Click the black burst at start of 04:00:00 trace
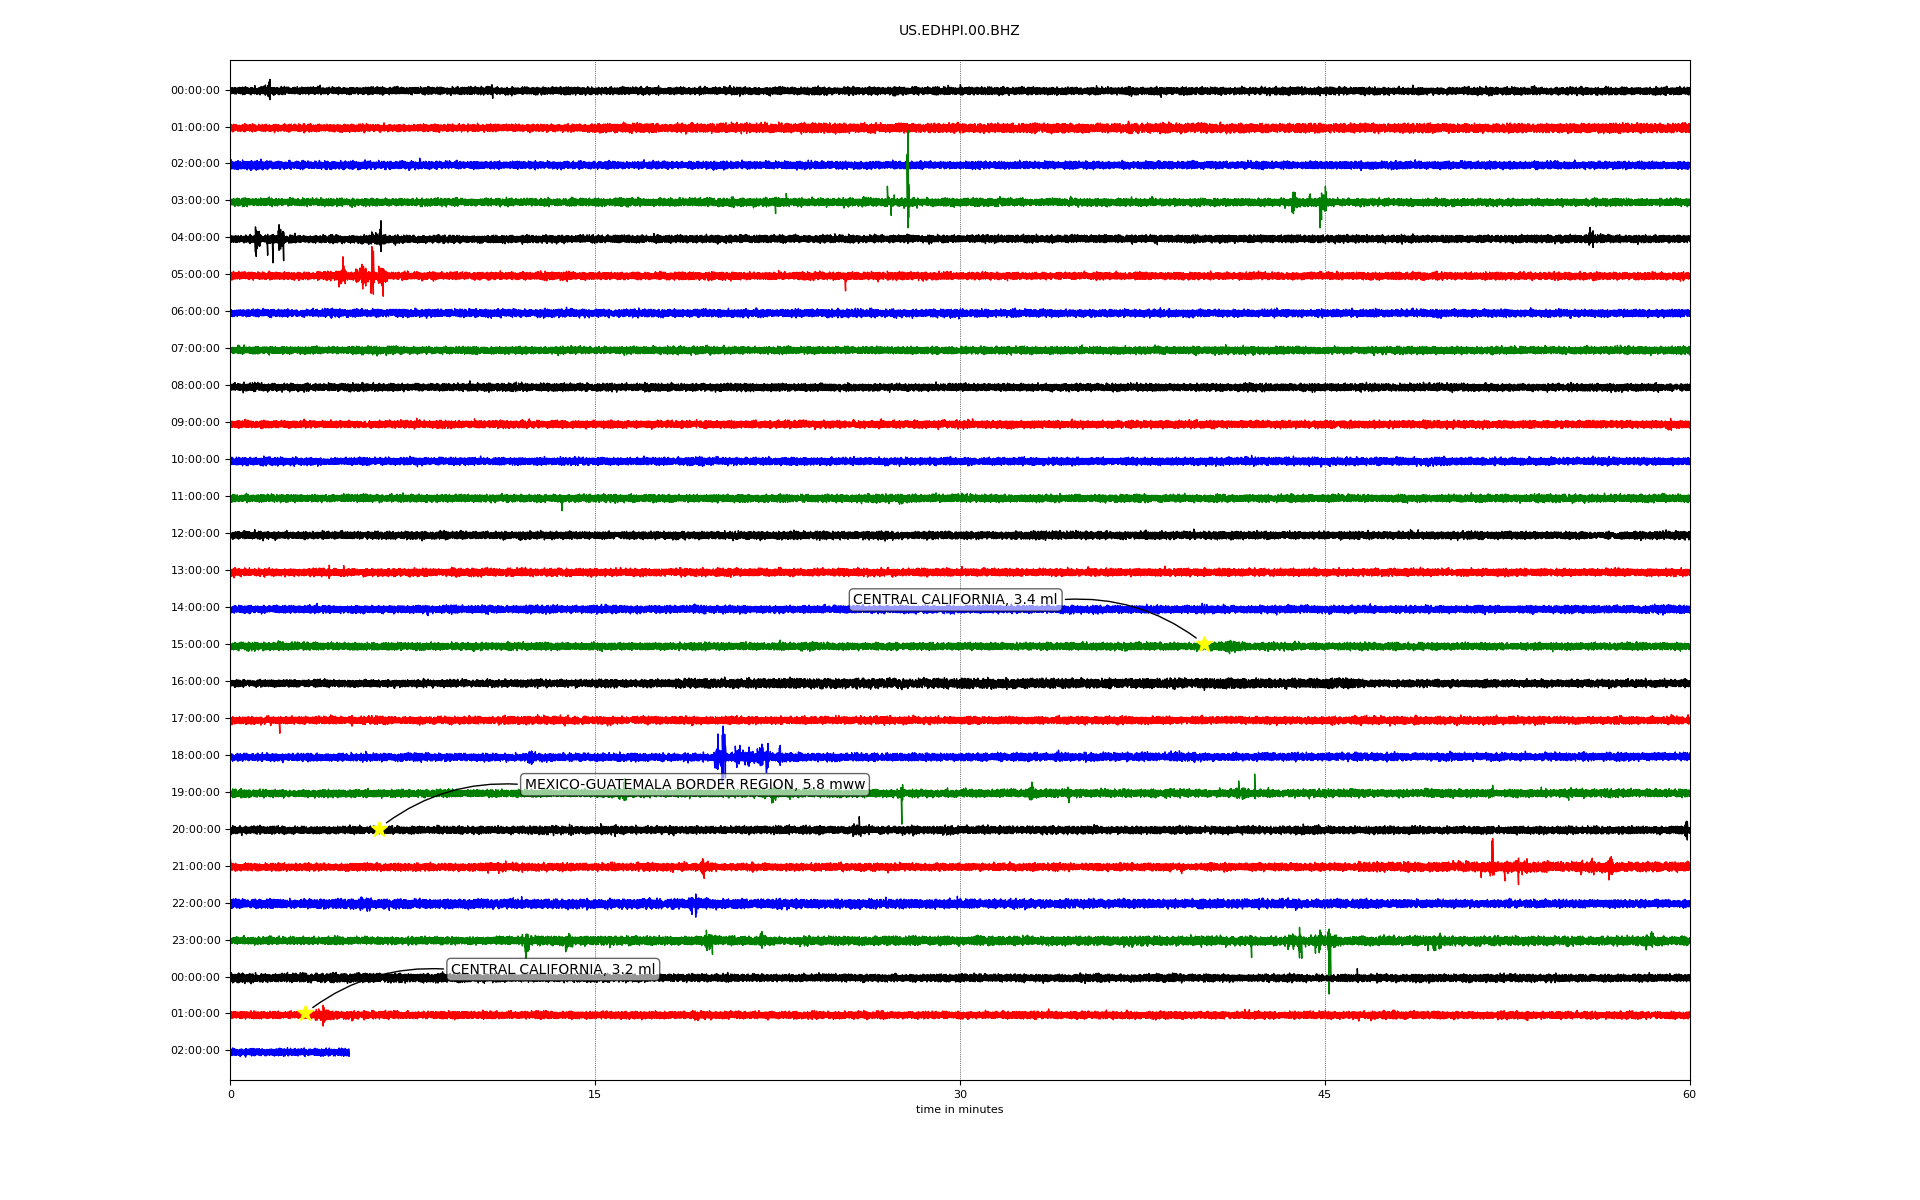 [270, 240]
